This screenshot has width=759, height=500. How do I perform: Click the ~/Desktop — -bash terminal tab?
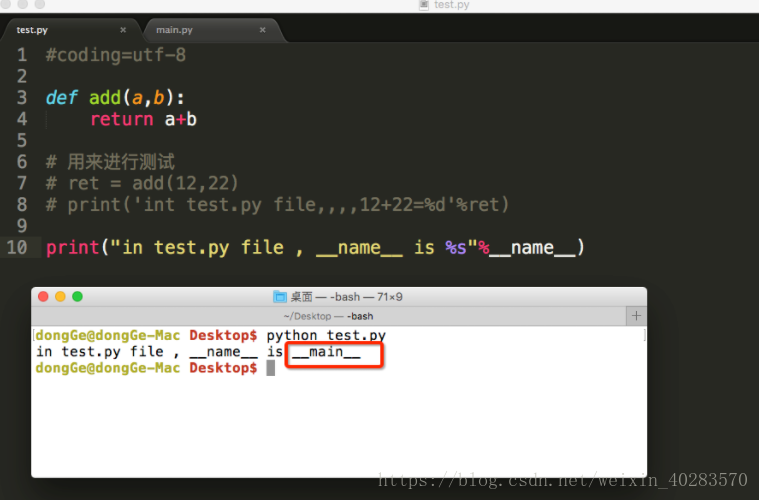328,316
